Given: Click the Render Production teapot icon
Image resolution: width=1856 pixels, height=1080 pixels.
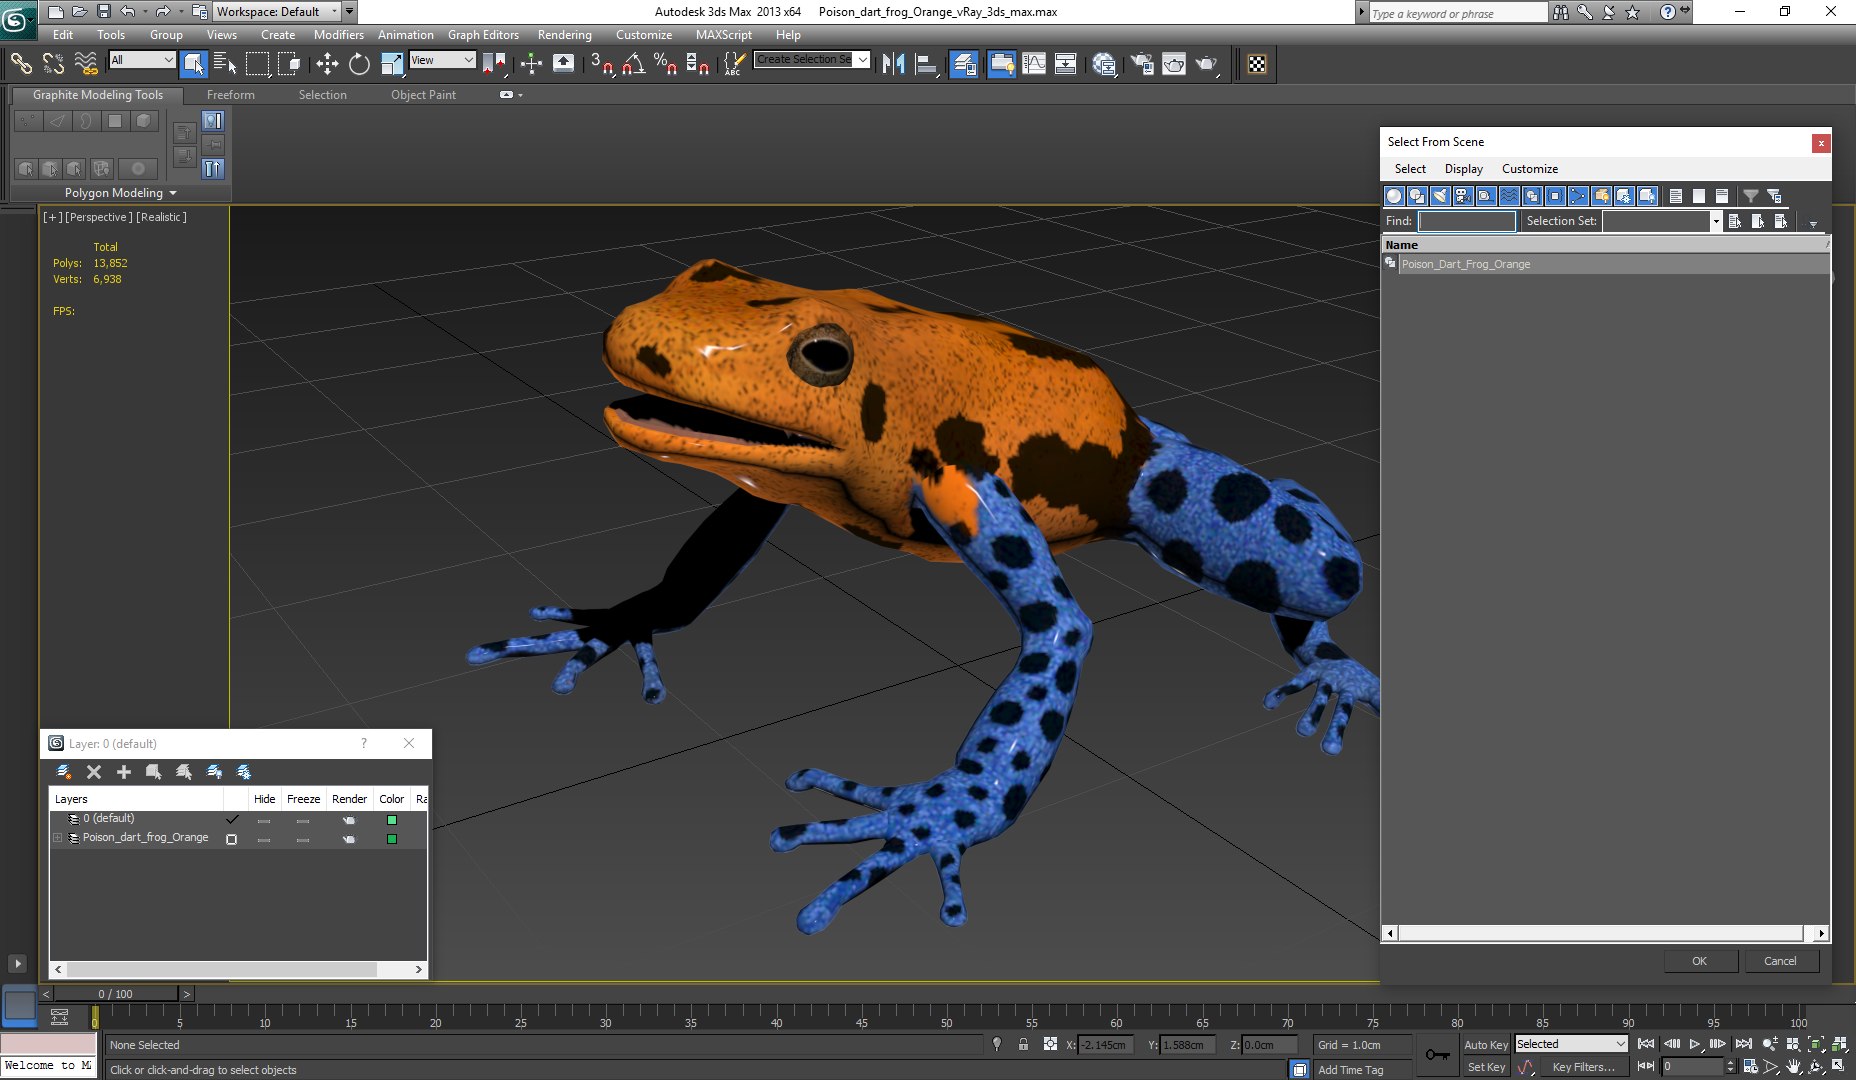Looking at the screenshot, I should (x=1207, y=64).
